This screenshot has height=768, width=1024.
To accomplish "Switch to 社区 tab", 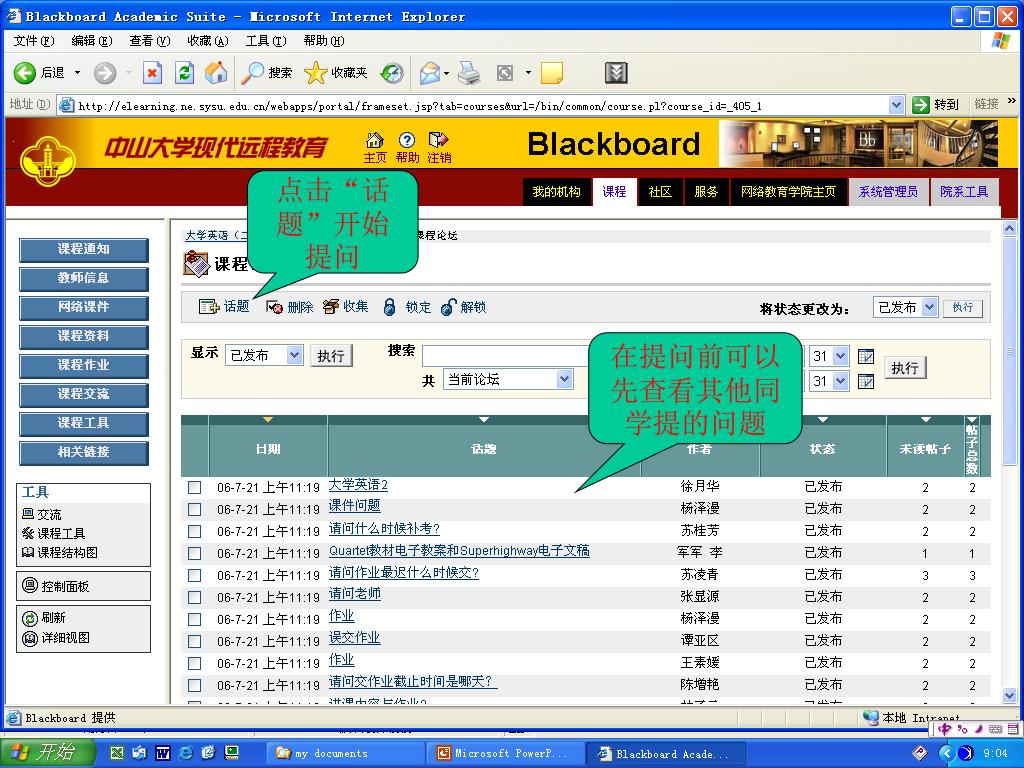I will tap(660, 191).
